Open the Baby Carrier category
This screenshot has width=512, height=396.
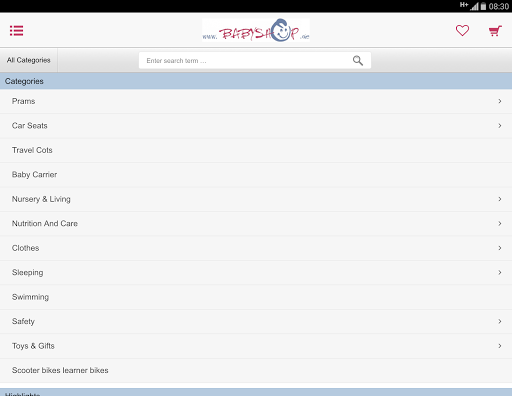[x=256, y=175]
